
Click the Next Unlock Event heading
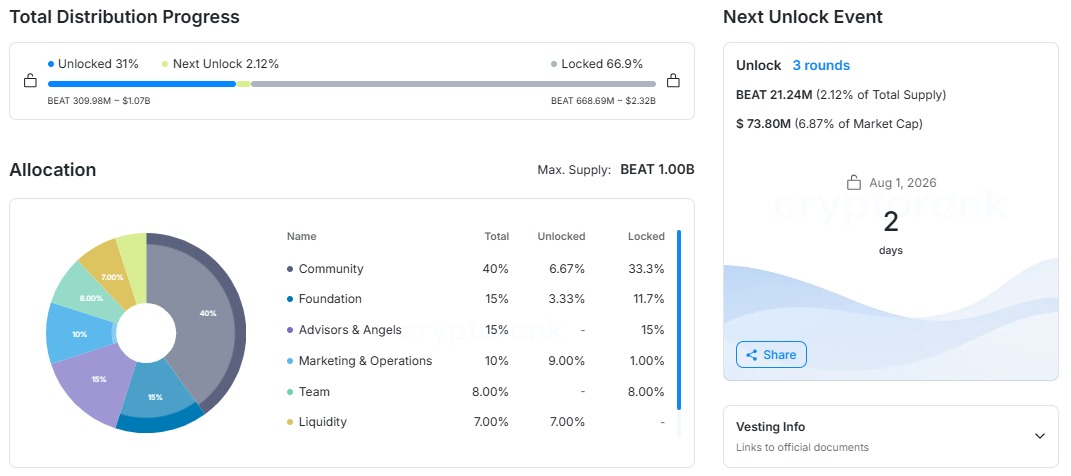[803, 17]
